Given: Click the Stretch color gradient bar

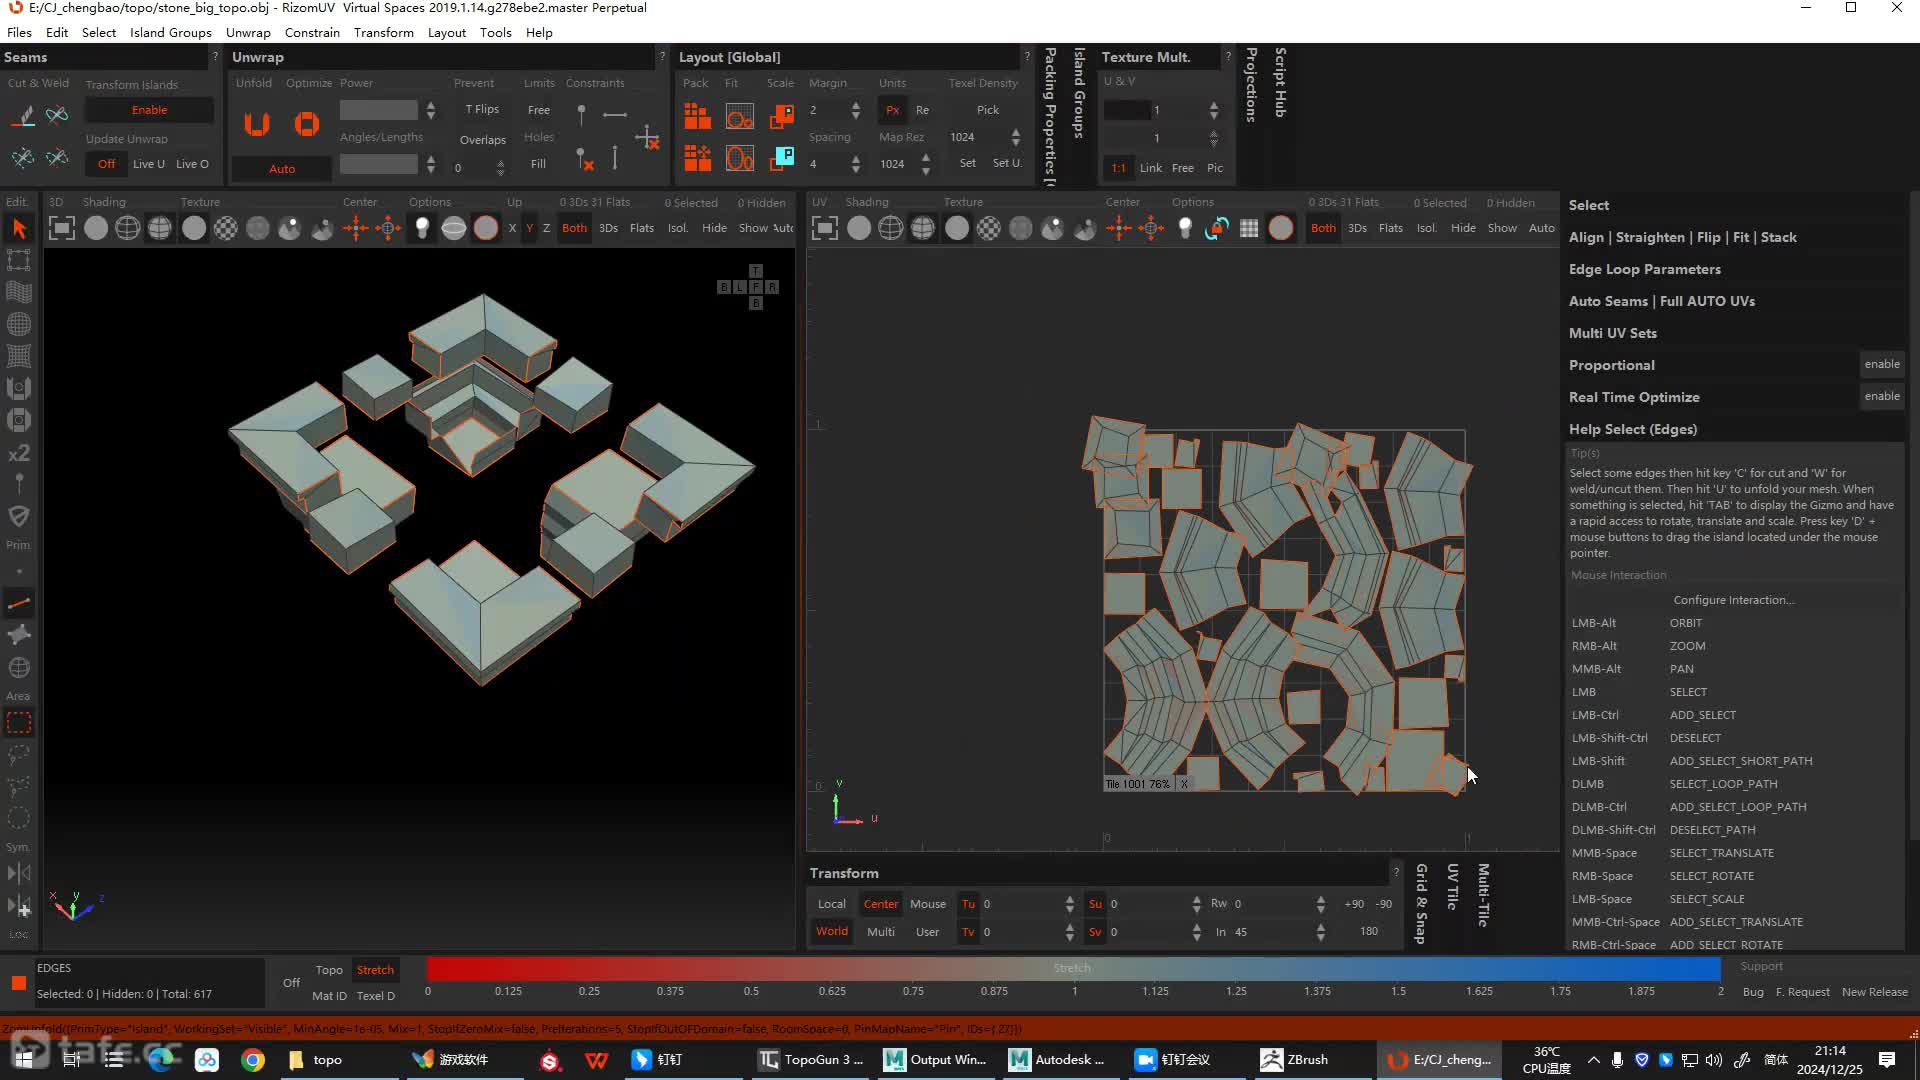Looking at the screenshot, I should (1073, 968).
